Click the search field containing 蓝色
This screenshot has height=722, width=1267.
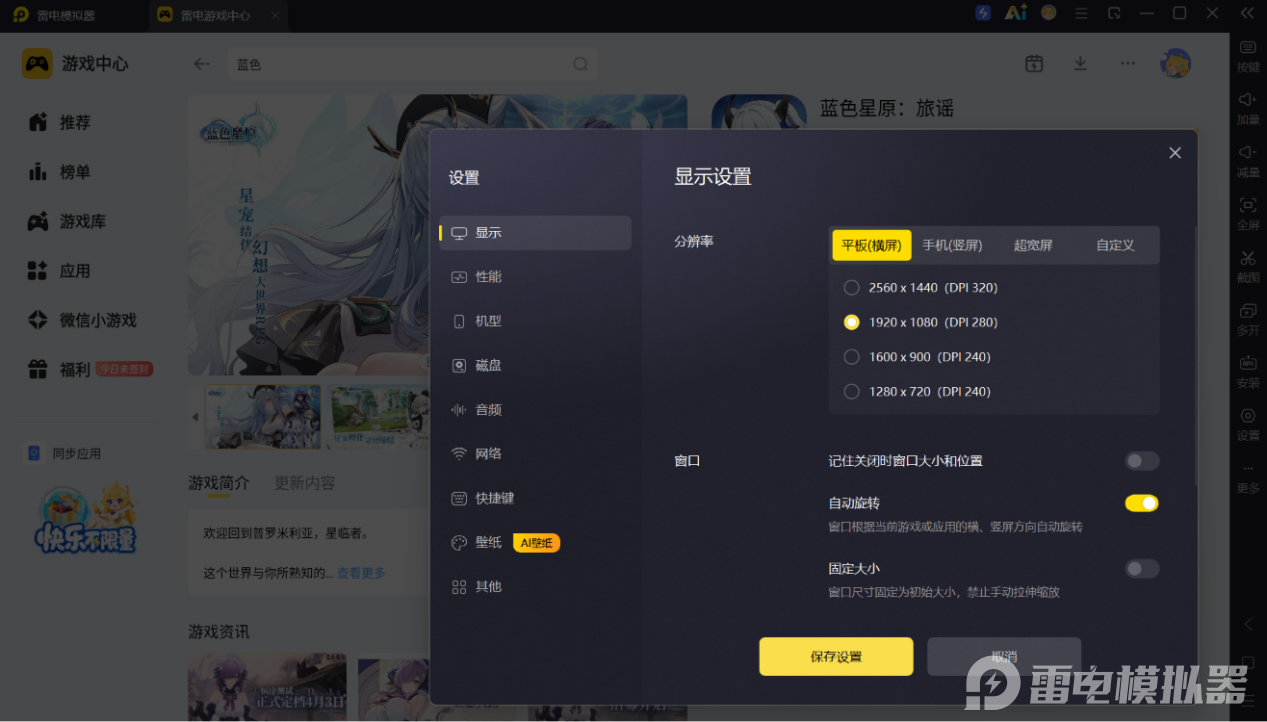point(412,64)
